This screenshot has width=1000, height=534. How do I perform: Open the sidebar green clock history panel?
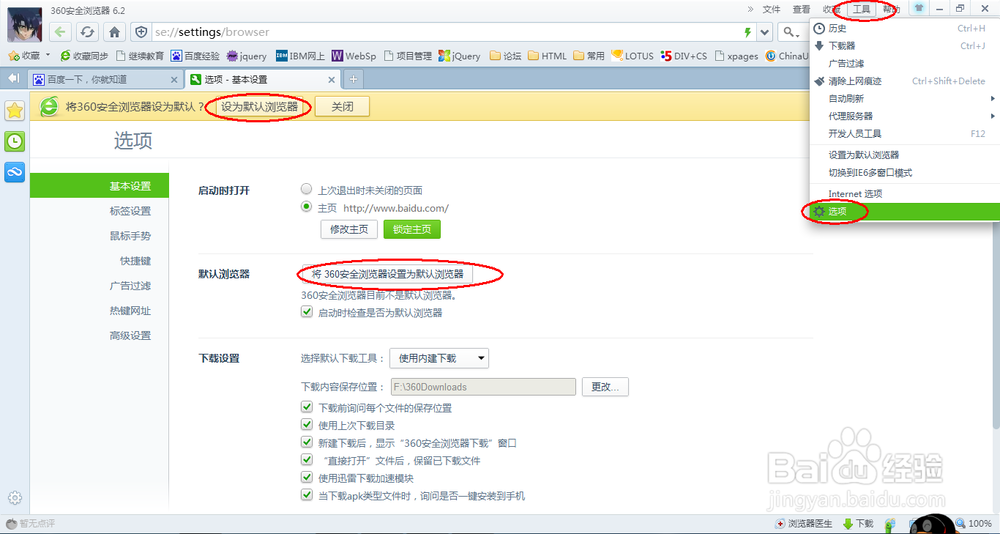[x=14, y=141]
